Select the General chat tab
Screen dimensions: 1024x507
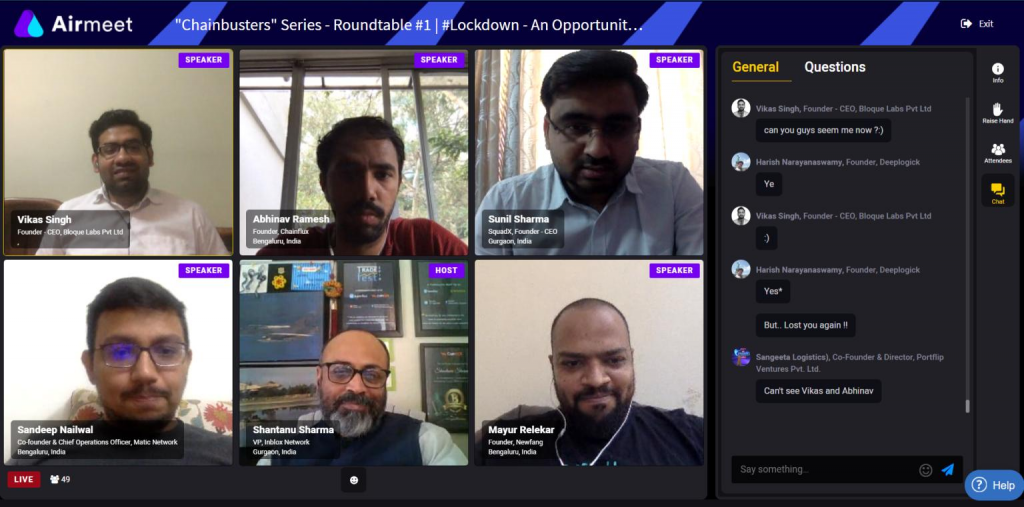point(755,67)
